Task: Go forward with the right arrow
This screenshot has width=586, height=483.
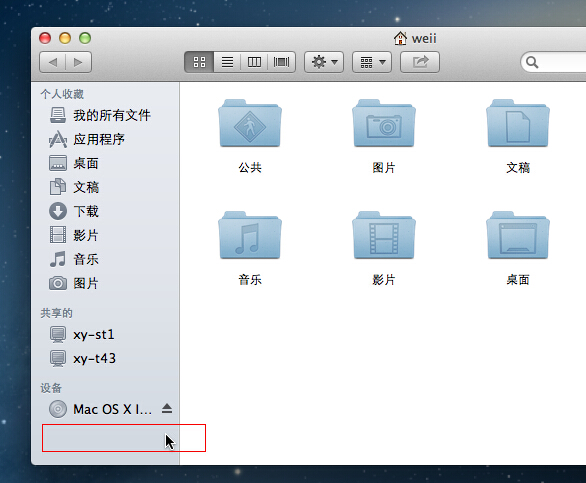Action: pyautogui.click(x=78, y=62)
